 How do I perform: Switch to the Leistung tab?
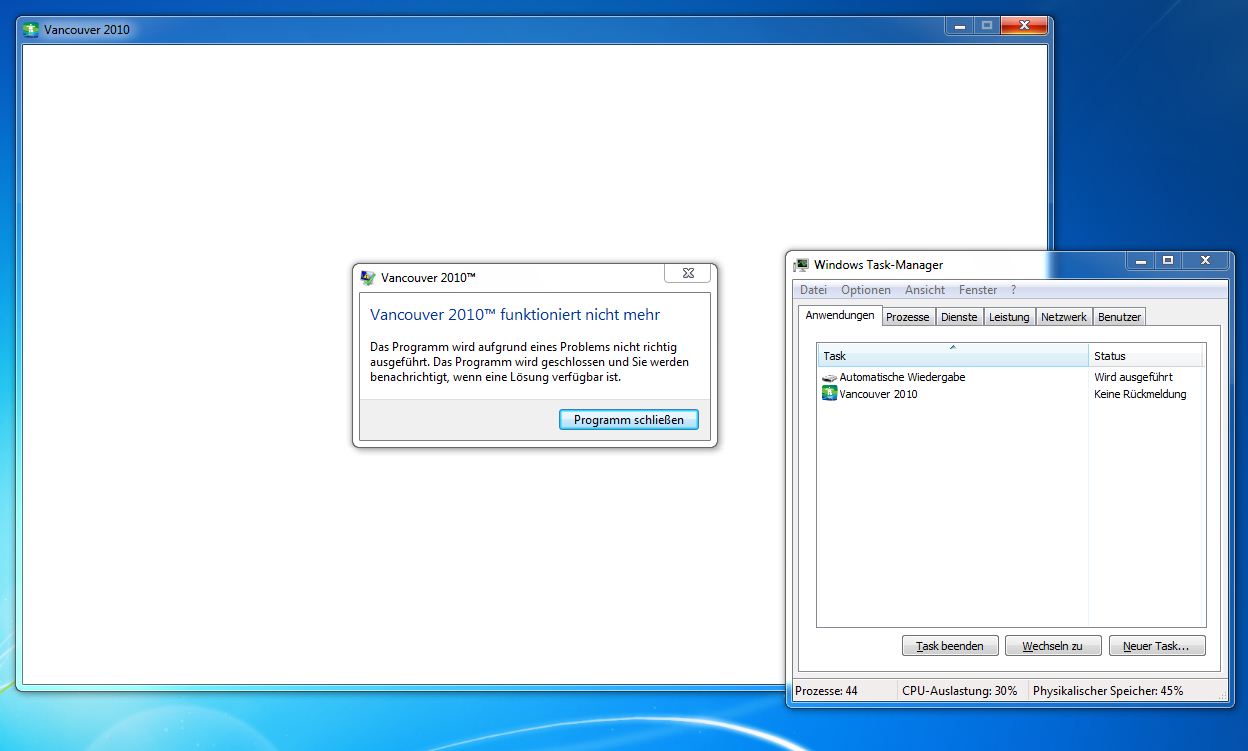[x=1009, y=317]
